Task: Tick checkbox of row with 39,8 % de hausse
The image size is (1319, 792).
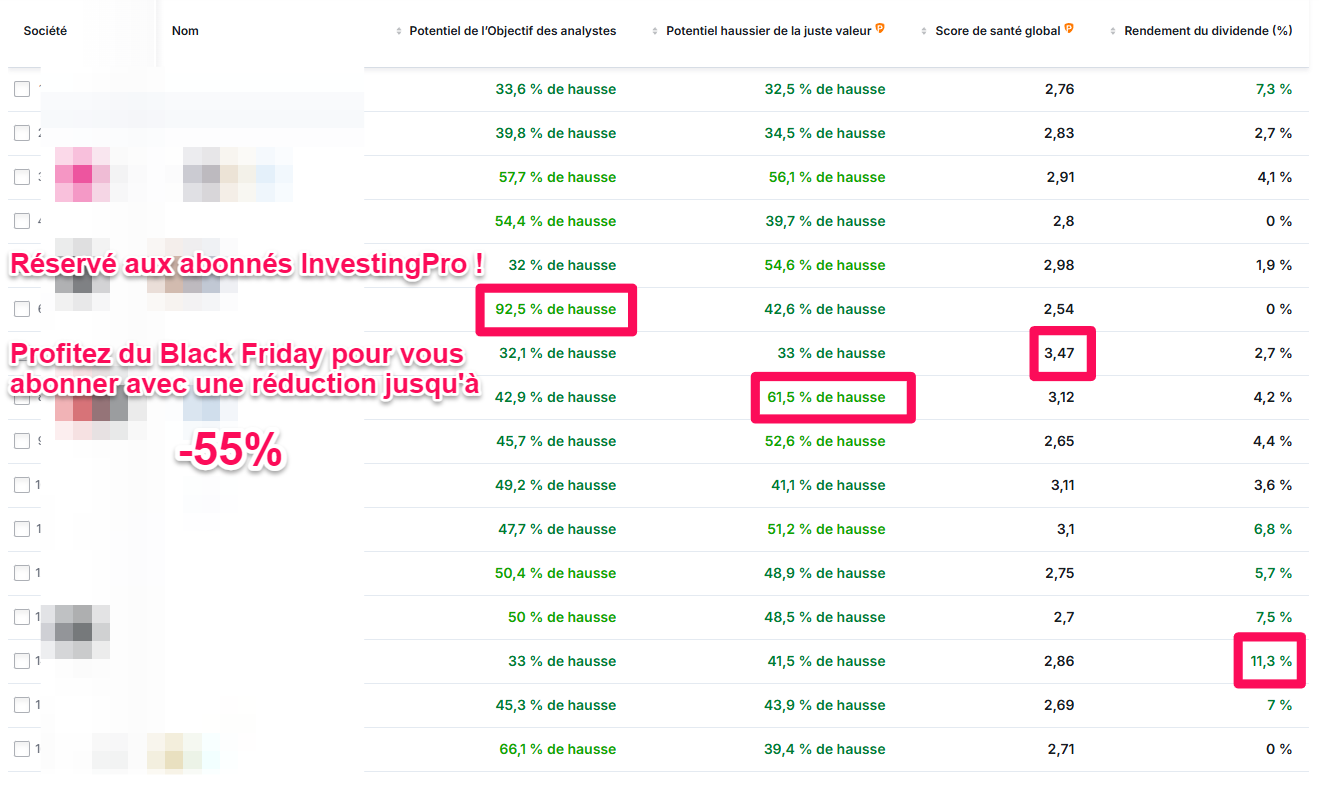Action: pyautogui.click(x=22, y=133)
